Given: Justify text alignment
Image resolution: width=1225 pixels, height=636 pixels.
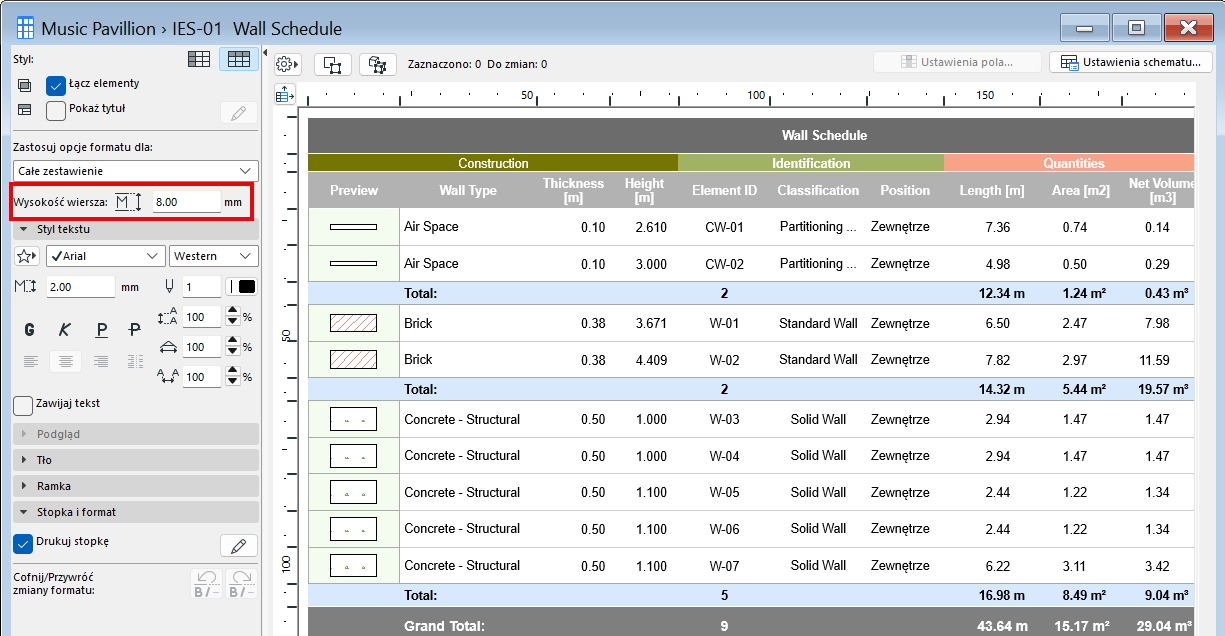Looking at the screenshot, I should coord(135,361).
